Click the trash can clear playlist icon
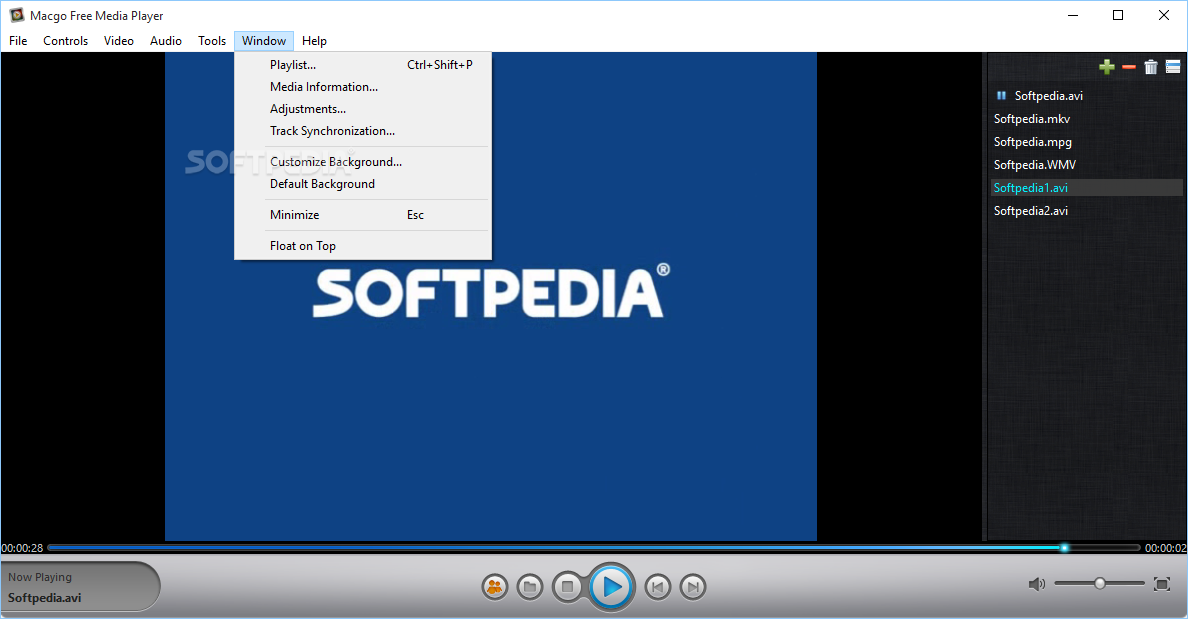The height and width of the screenshot is (619, 1188). point(1151,67)
